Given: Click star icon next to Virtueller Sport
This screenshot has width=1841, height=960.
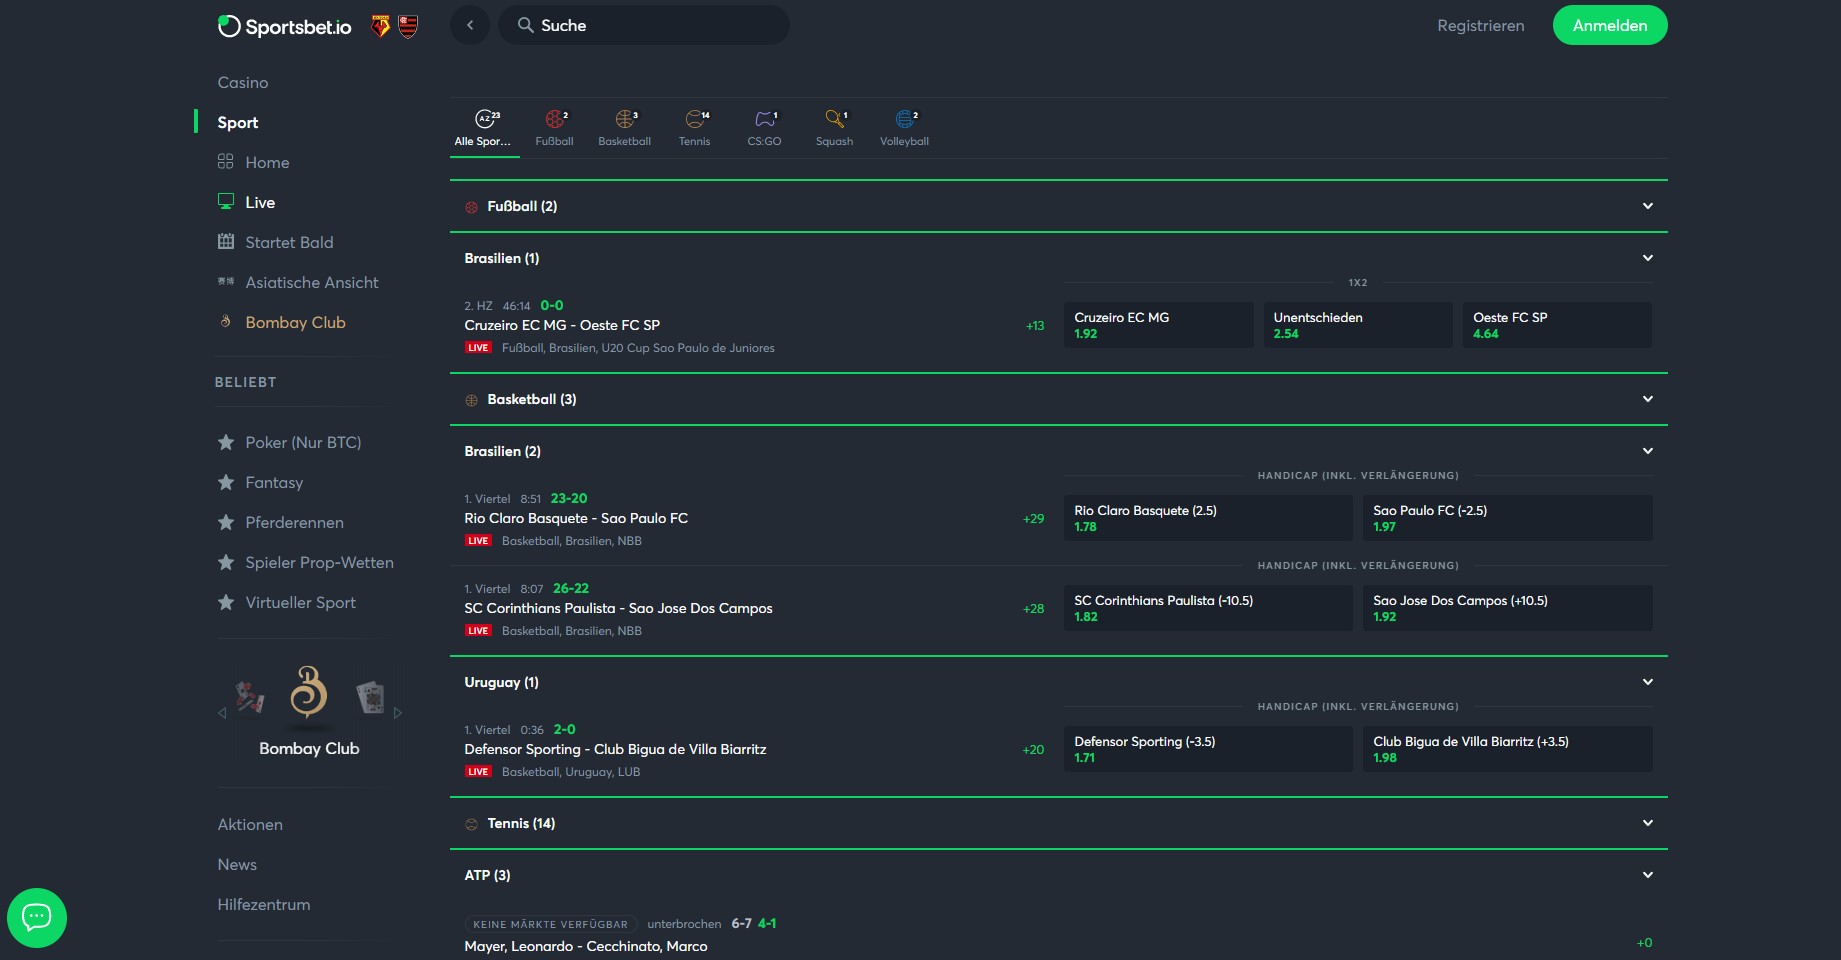Looking at the screenshot, I should [x=226, y=602].
